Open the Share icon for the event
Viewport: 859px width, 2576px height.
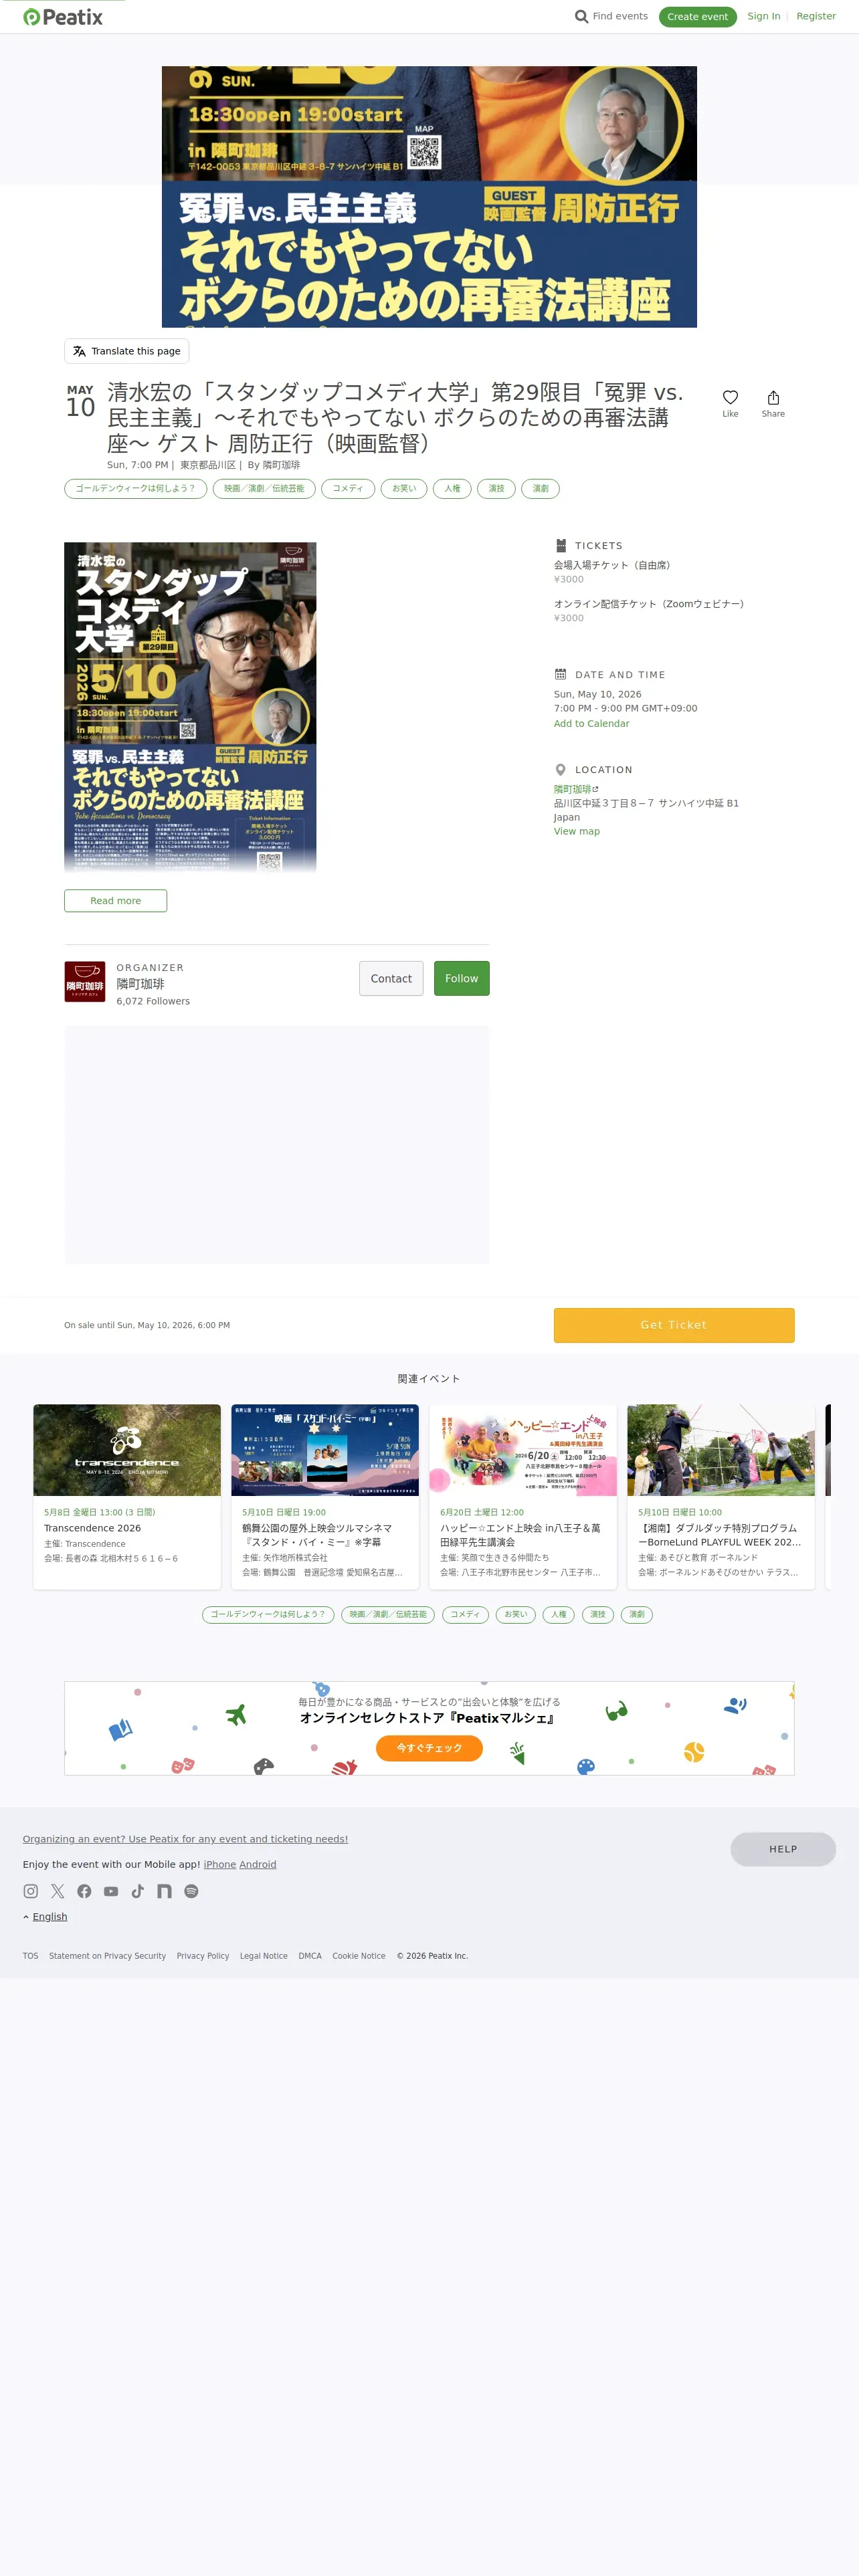773,398
